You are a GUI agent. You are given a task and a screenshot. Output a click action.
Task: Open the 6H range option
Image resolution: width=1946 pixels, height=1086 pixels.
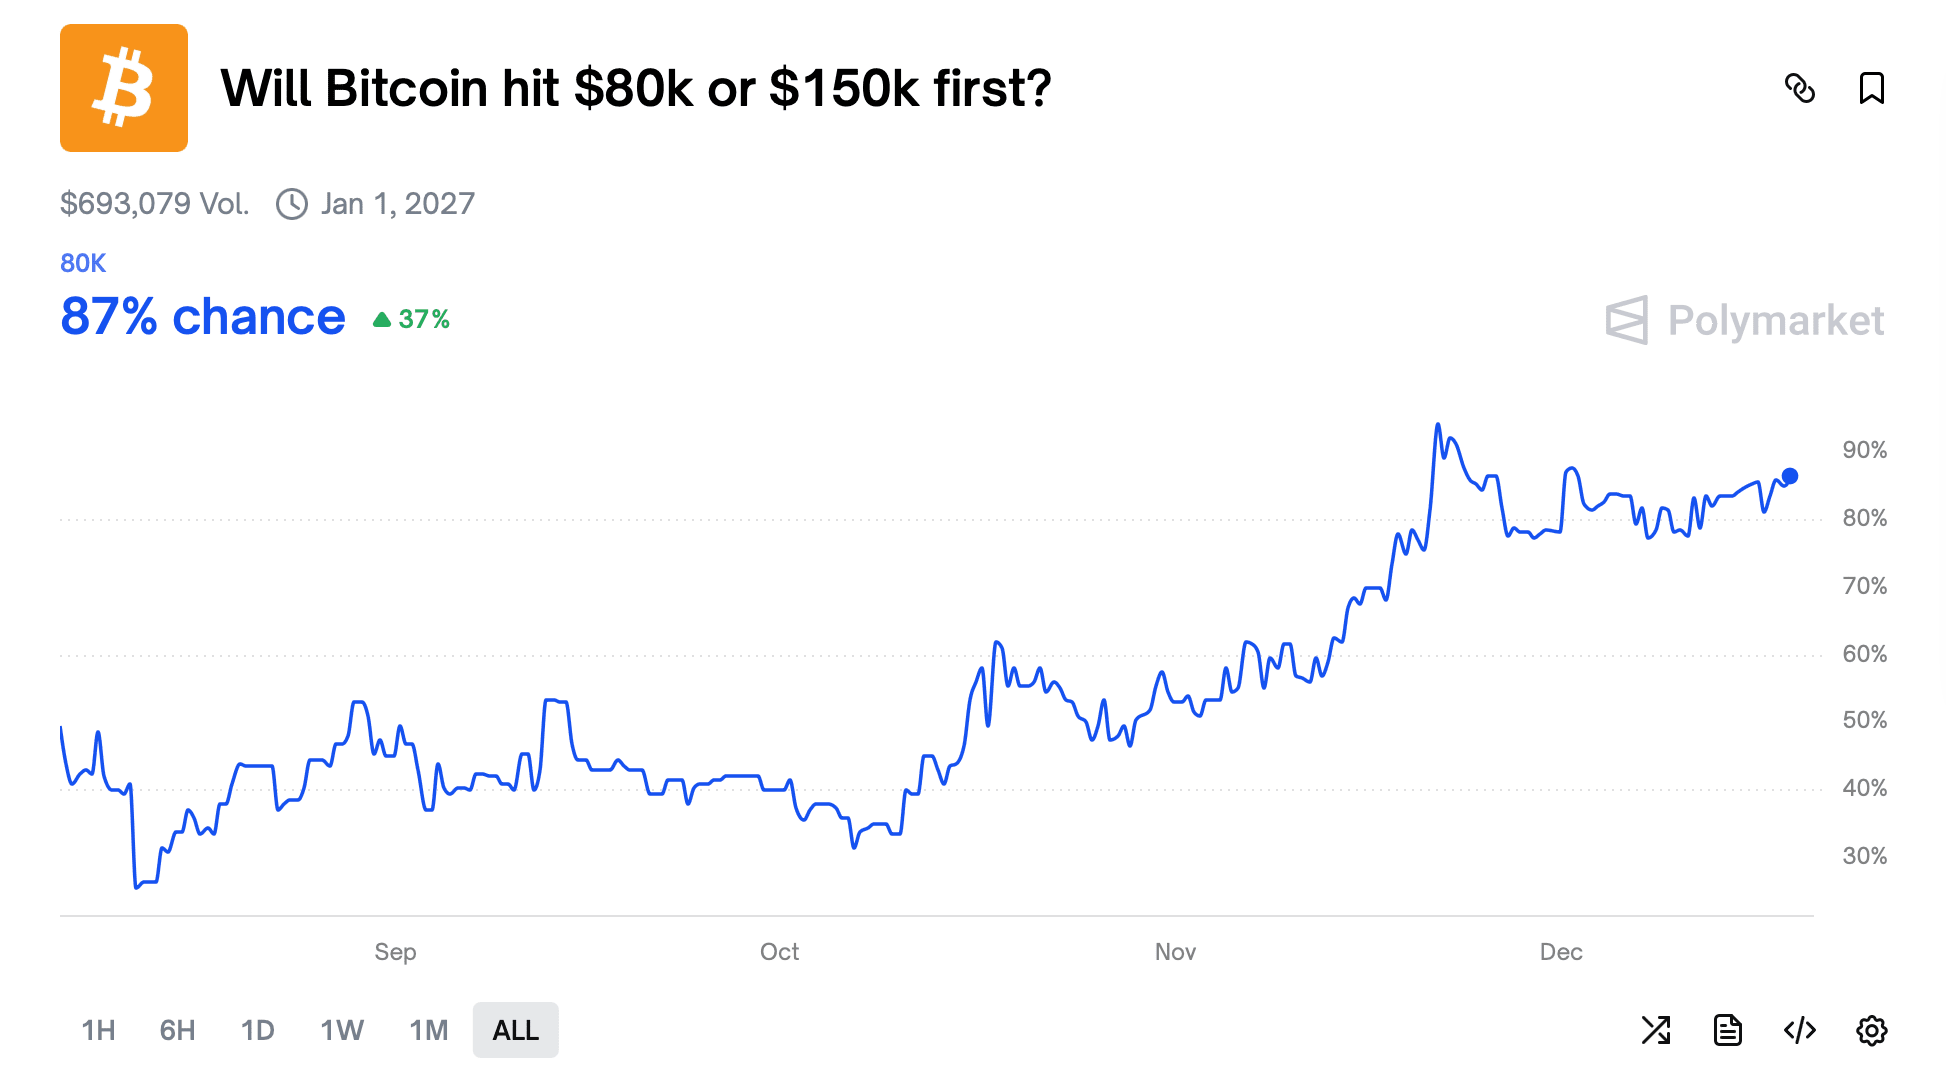177,1029
